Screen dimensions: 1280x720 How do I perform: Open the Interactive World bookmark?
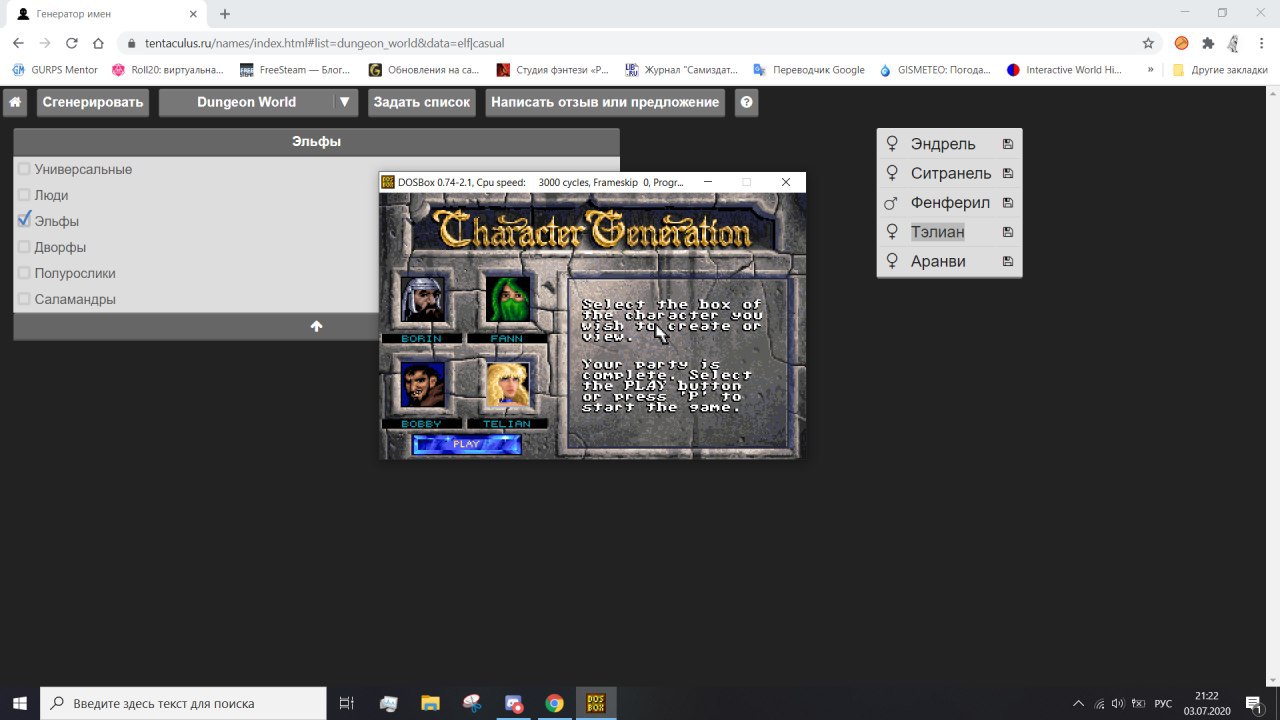[1065, 70]
